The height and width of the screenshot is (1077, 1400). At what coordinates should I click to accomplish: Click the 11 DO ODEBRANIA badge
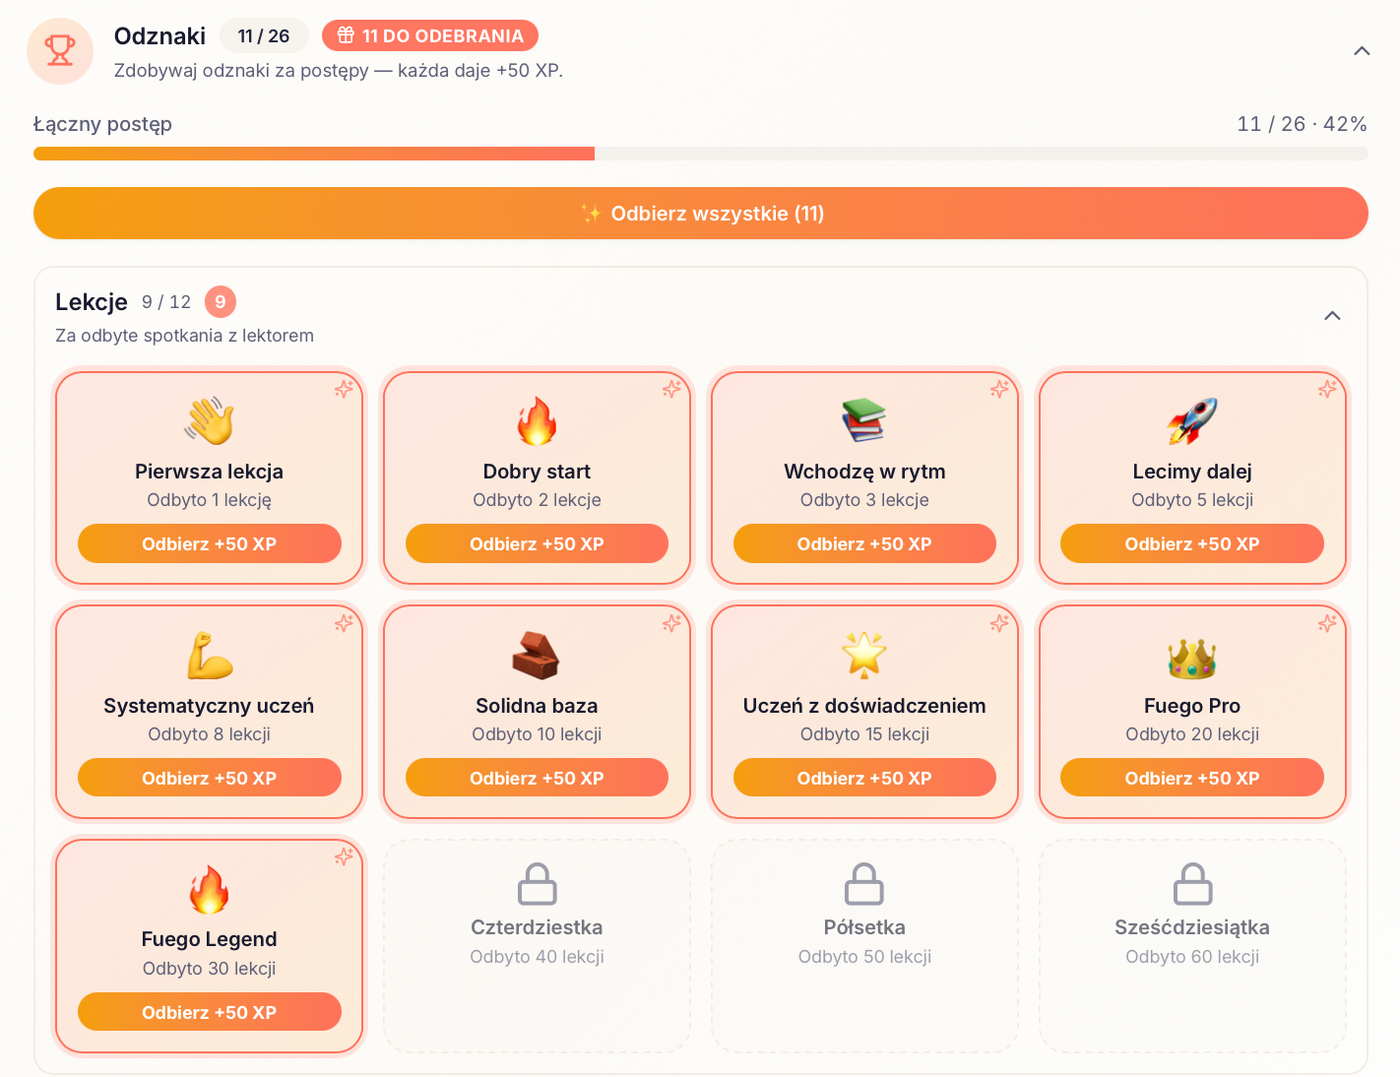pyautogui.click(x=430, y=36)
